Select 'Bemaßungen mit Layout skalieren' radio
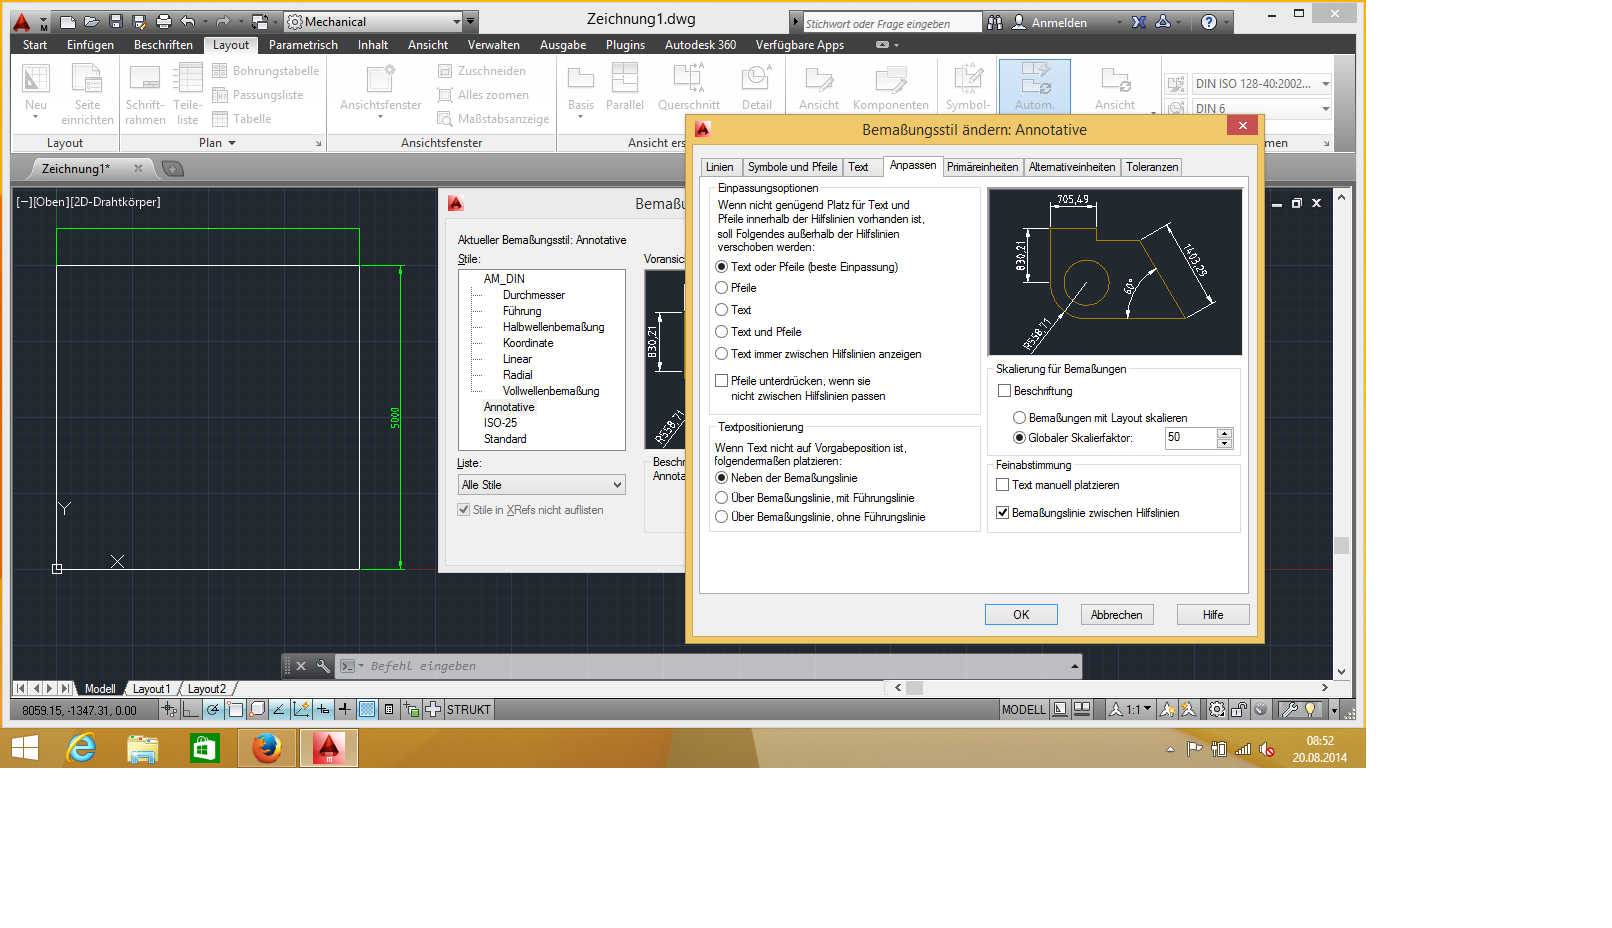This screenshot has height=928, width=1612. point(1019,418)
